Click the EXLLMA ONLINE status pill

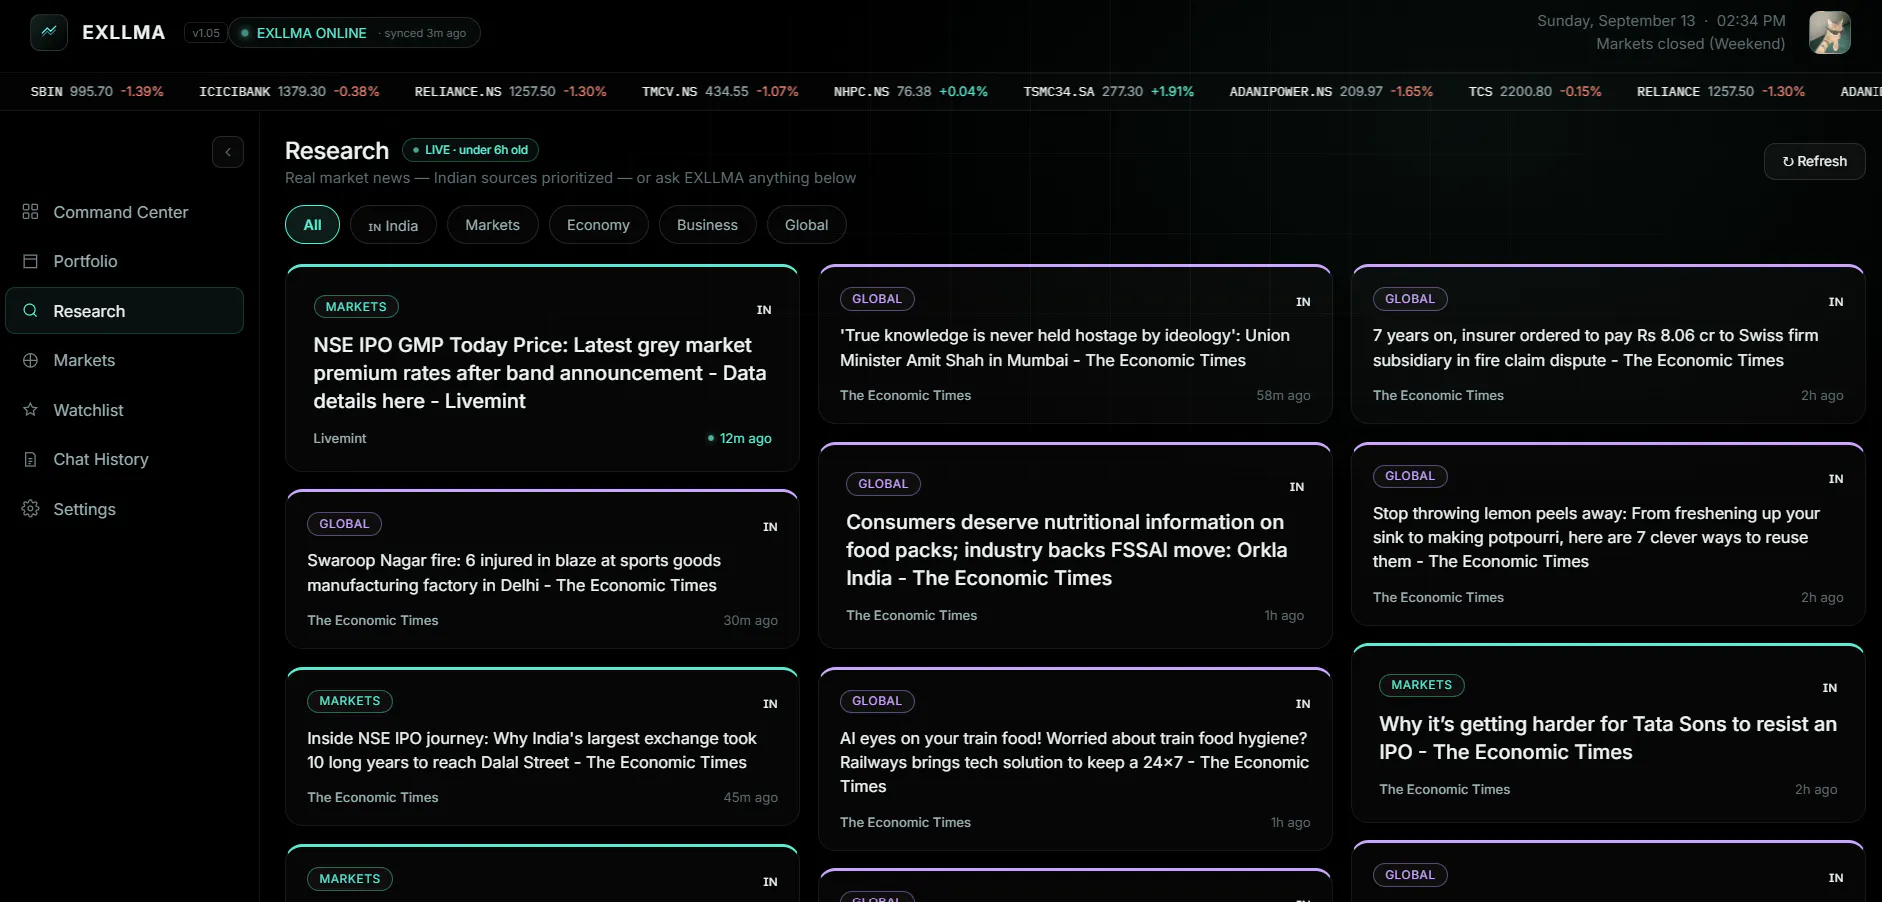pos(354,33)
